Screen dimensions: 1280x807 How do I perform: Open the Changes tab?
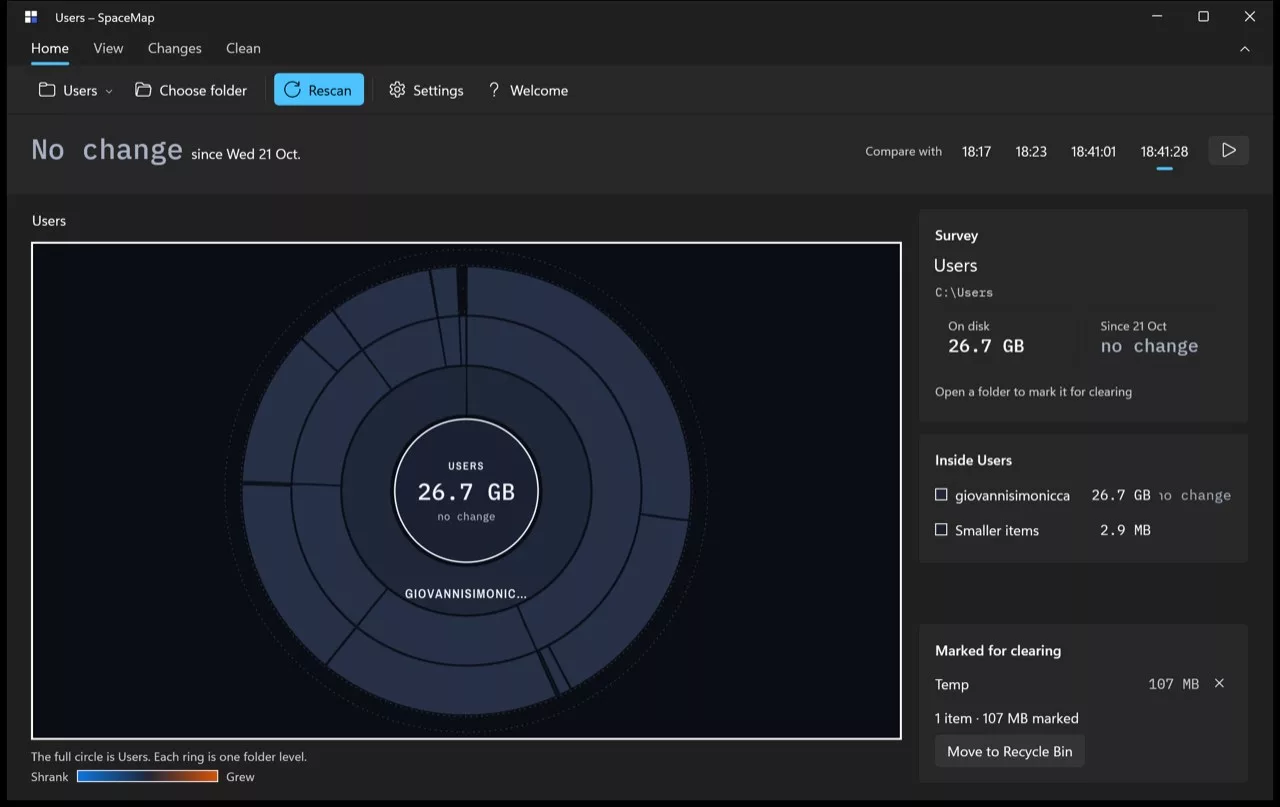tap(174, 48)
